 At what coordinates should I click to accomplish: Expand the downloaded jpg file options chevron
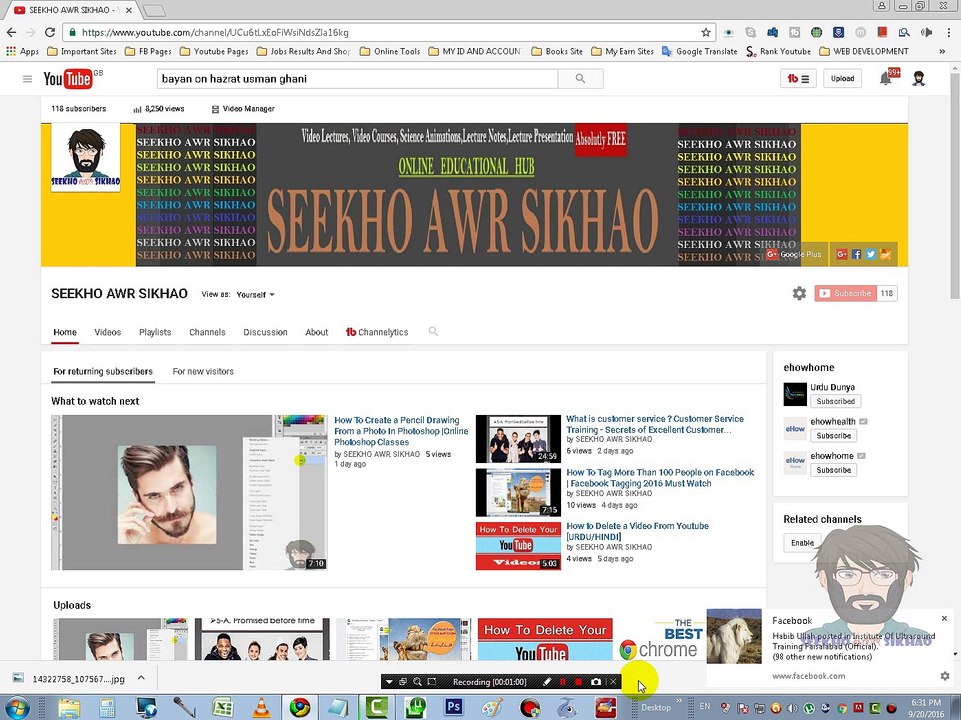141,678
